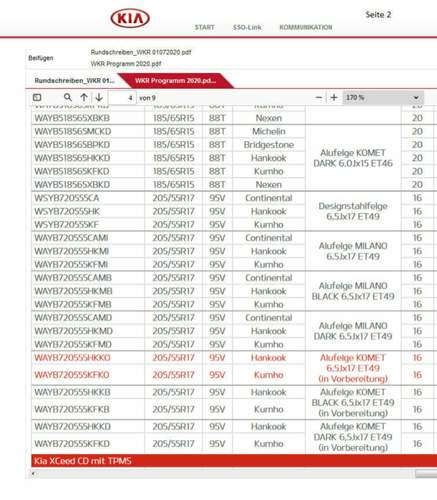Click Alufelge KOMET BLACK 6,5Jx17 cell
Image resolution: width=437 pixels, height=500 pixels.
[x=353, y=403]
